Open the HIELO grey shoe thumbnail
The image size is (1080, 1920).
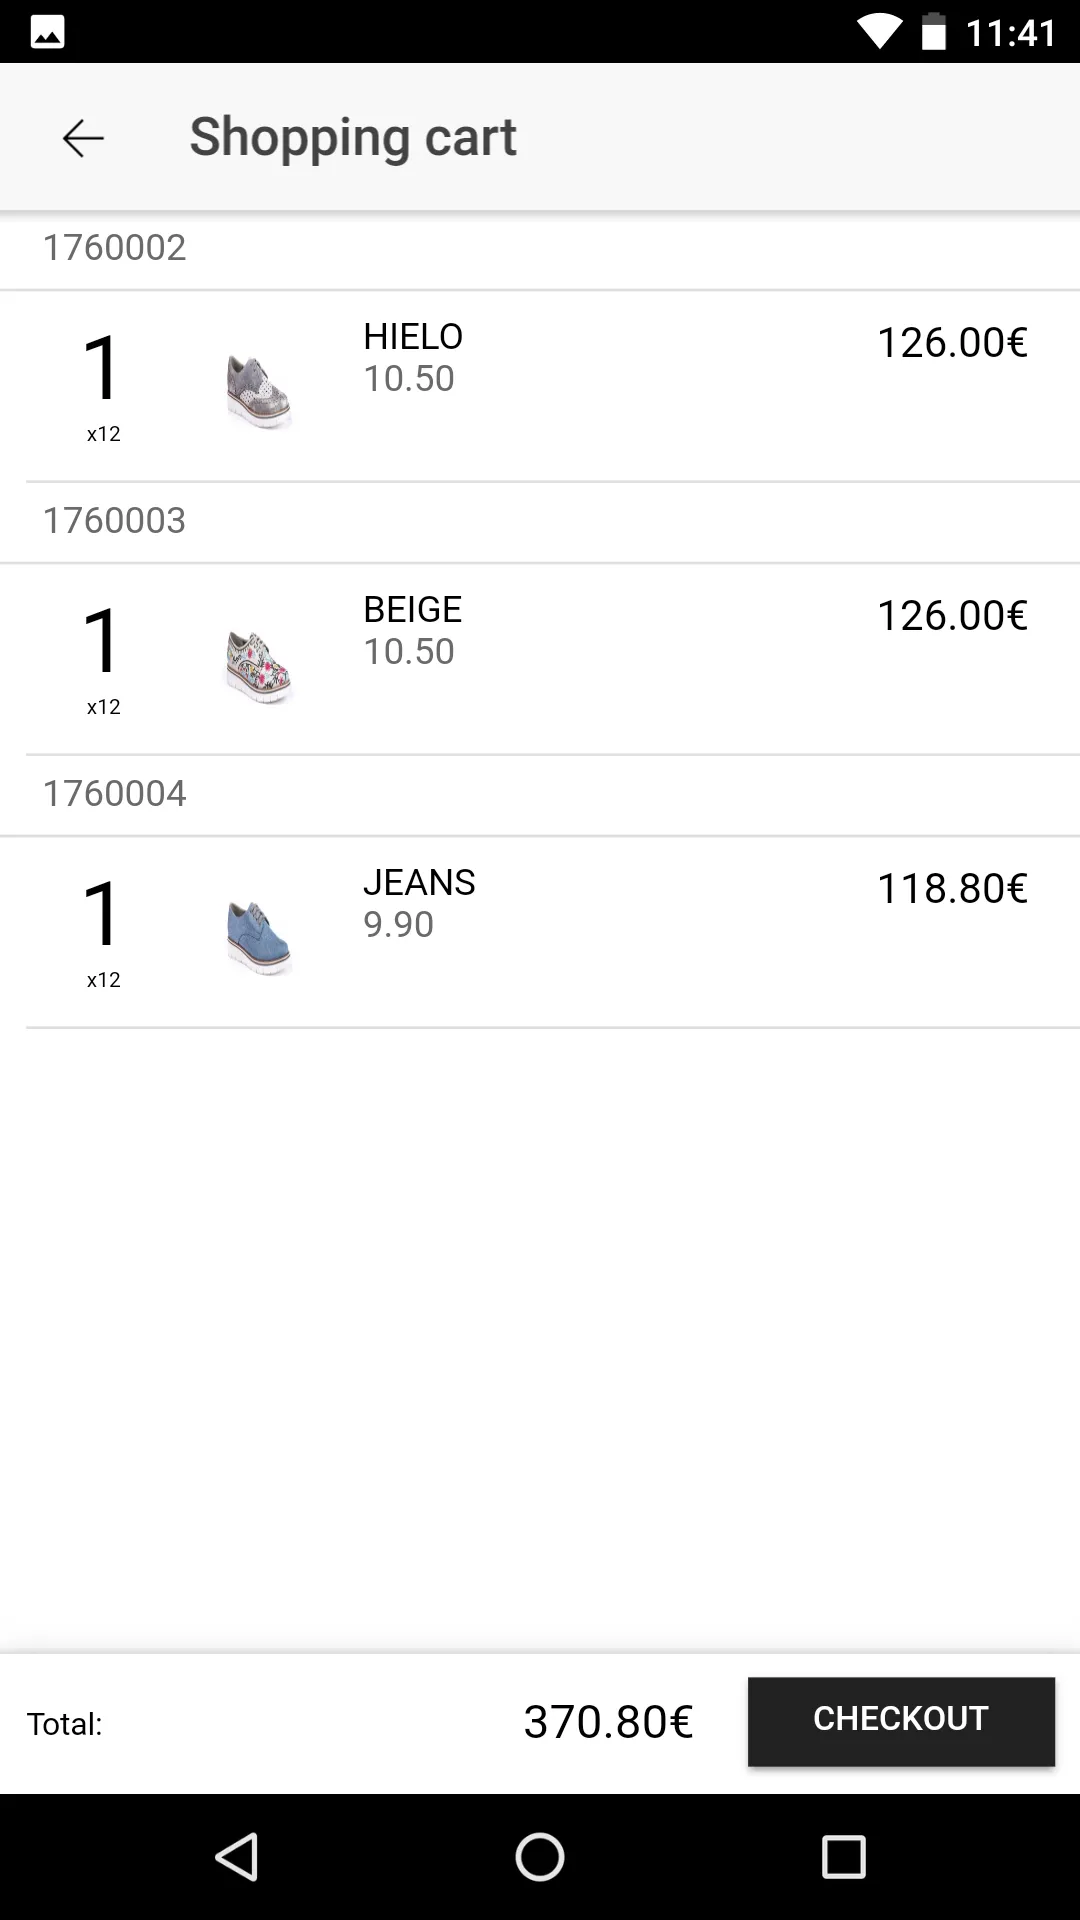259,391
